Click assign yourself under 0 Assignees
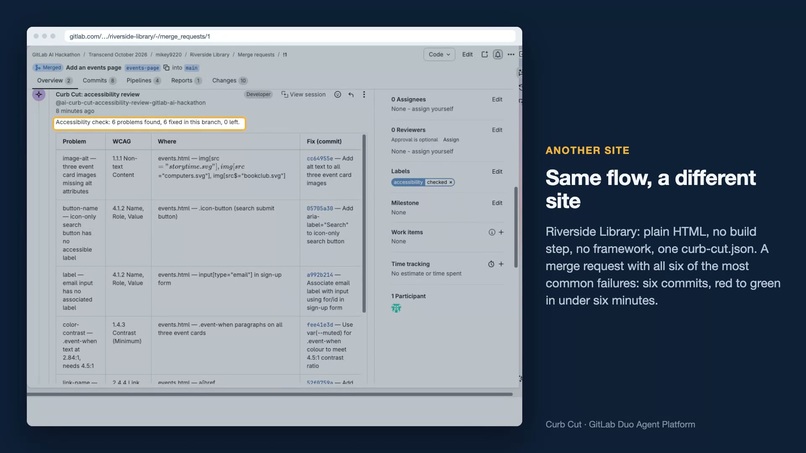 [x=434, y=109]
